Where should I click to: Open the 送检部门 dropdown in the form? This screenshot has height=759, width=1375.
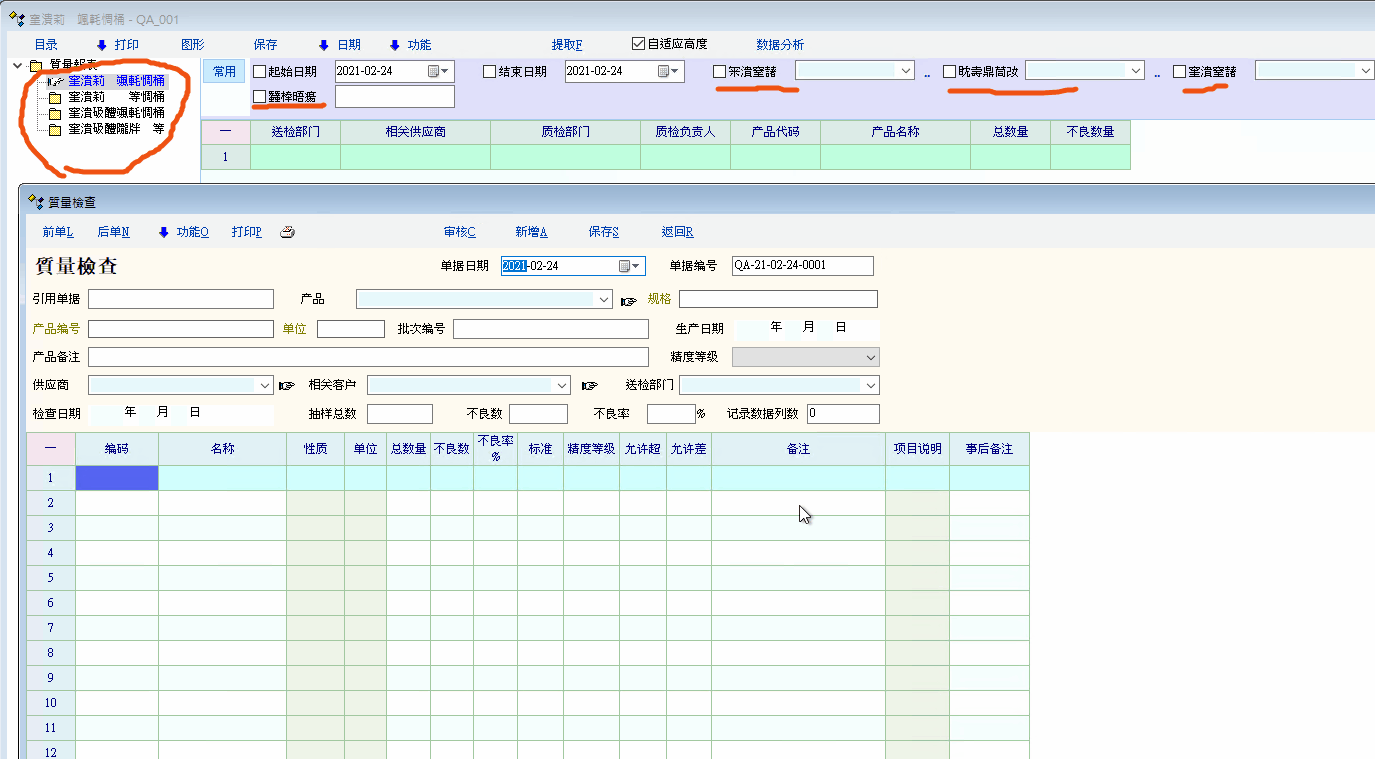click(x=871, y=386)
